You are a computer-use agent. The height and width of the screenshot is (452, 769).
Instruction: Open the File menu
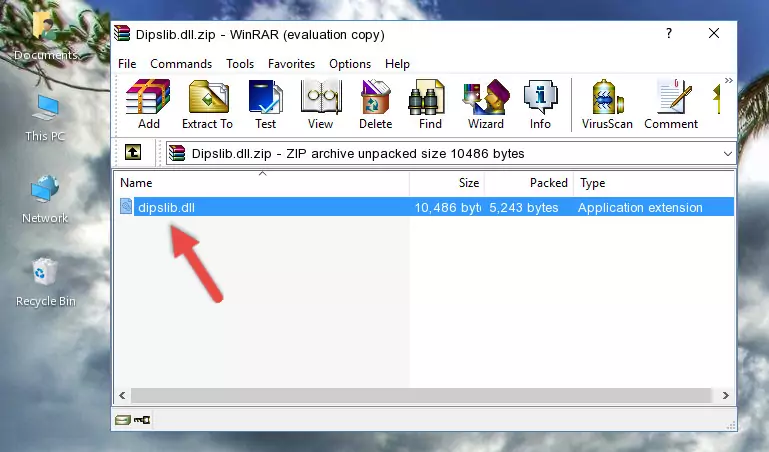127,64
